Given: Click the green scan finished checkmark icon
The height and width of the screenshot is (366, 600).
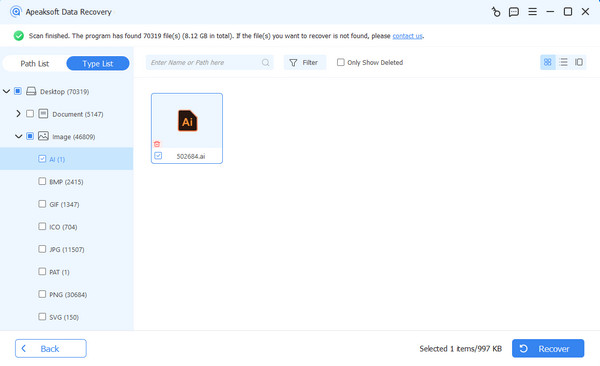Looking at the screenshot, I should 18,36.
